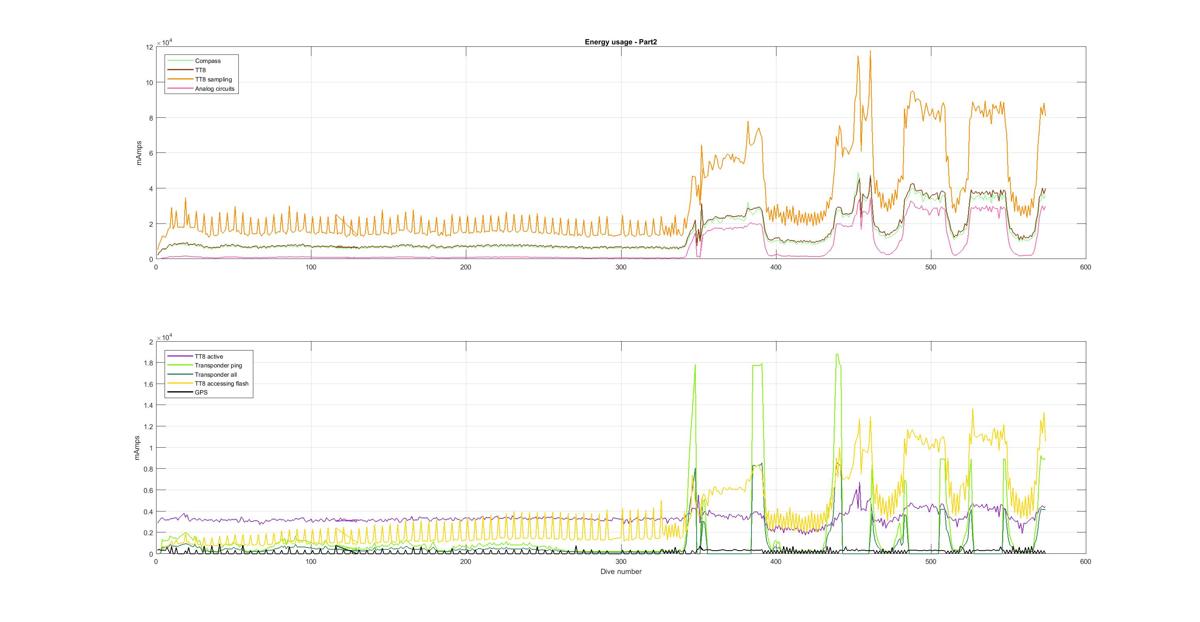Click the x-axis tick '100' on bottom plot
The image size is (1200, 622).
(311, 562)
